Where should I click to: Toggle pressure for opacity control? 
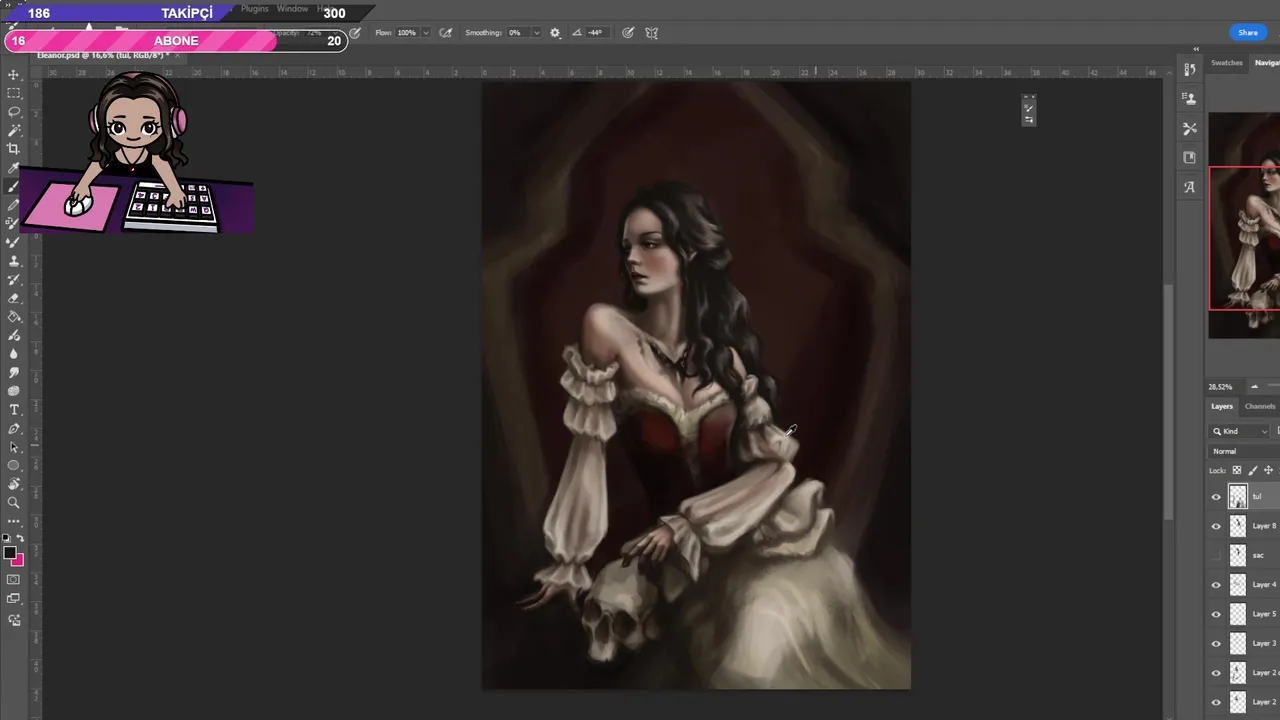(355, 33)
